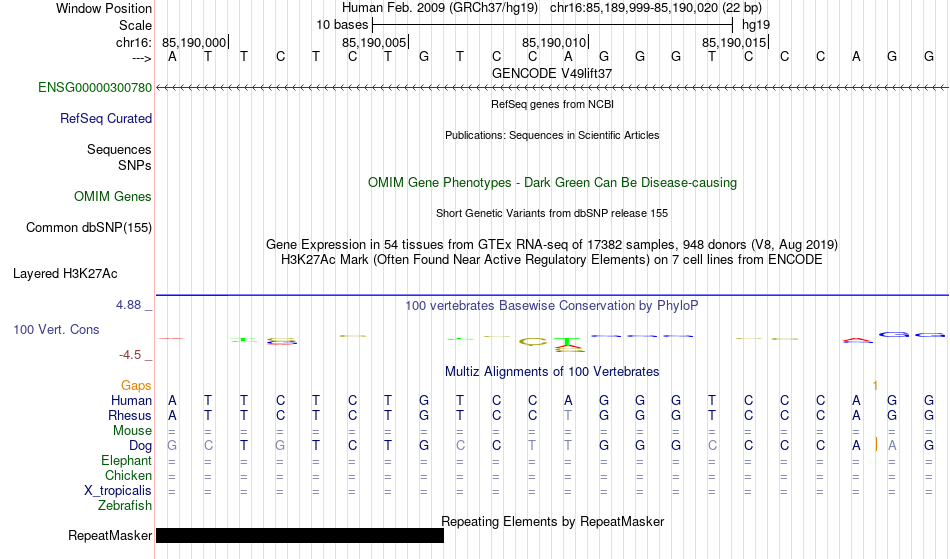Click the Scale row label
This screenshot has height=559, width=950.
(135, 25)
